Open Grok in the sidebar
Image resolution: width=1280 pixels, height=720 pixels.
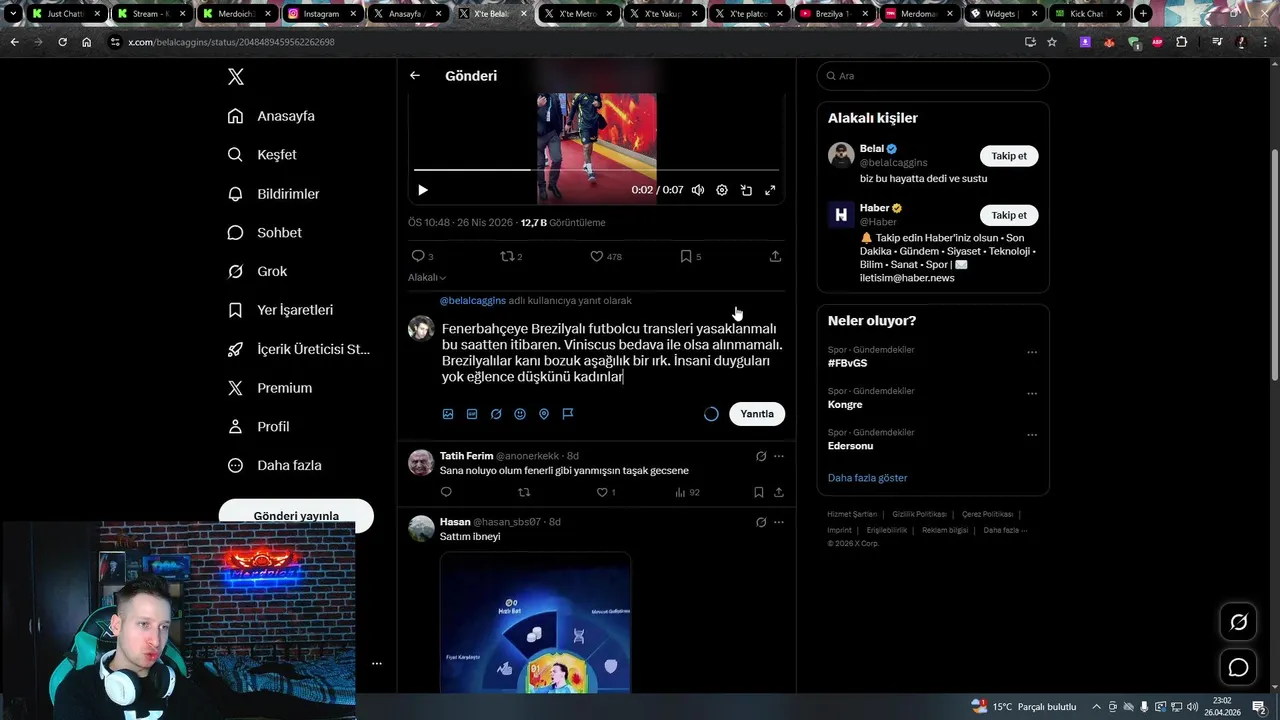(x=257, y=271)
